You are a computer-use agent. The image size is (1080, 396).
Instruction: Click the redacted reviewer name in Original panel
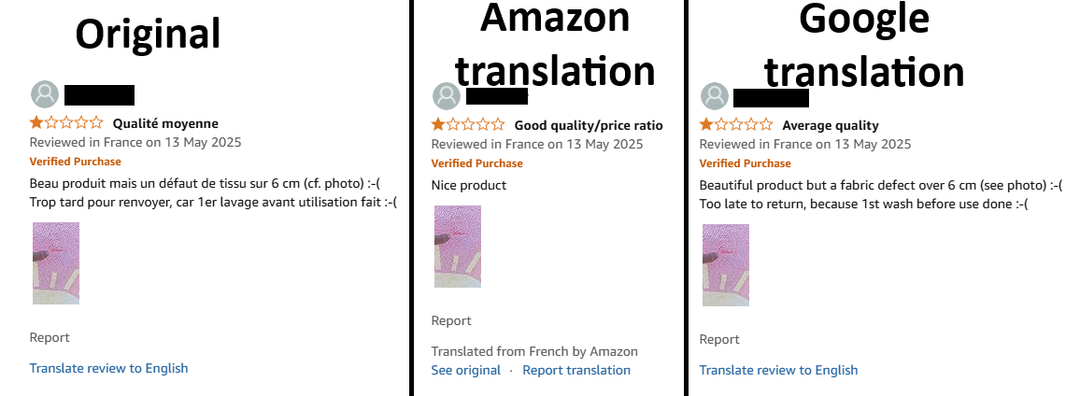pyautogui.click(x=99, y=95)
